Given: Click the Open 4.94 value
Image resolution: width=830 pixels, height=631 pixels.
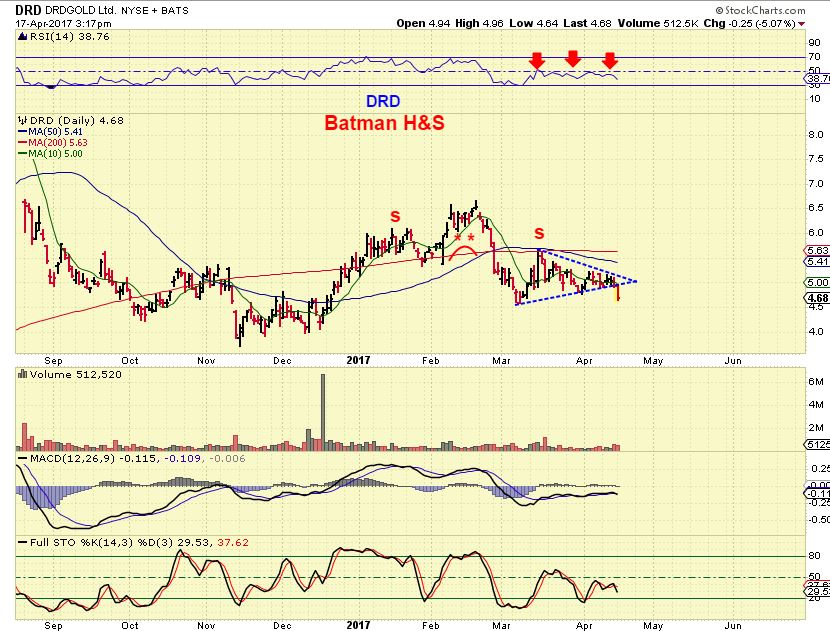Looking at the screenshot, I should 421,24.
